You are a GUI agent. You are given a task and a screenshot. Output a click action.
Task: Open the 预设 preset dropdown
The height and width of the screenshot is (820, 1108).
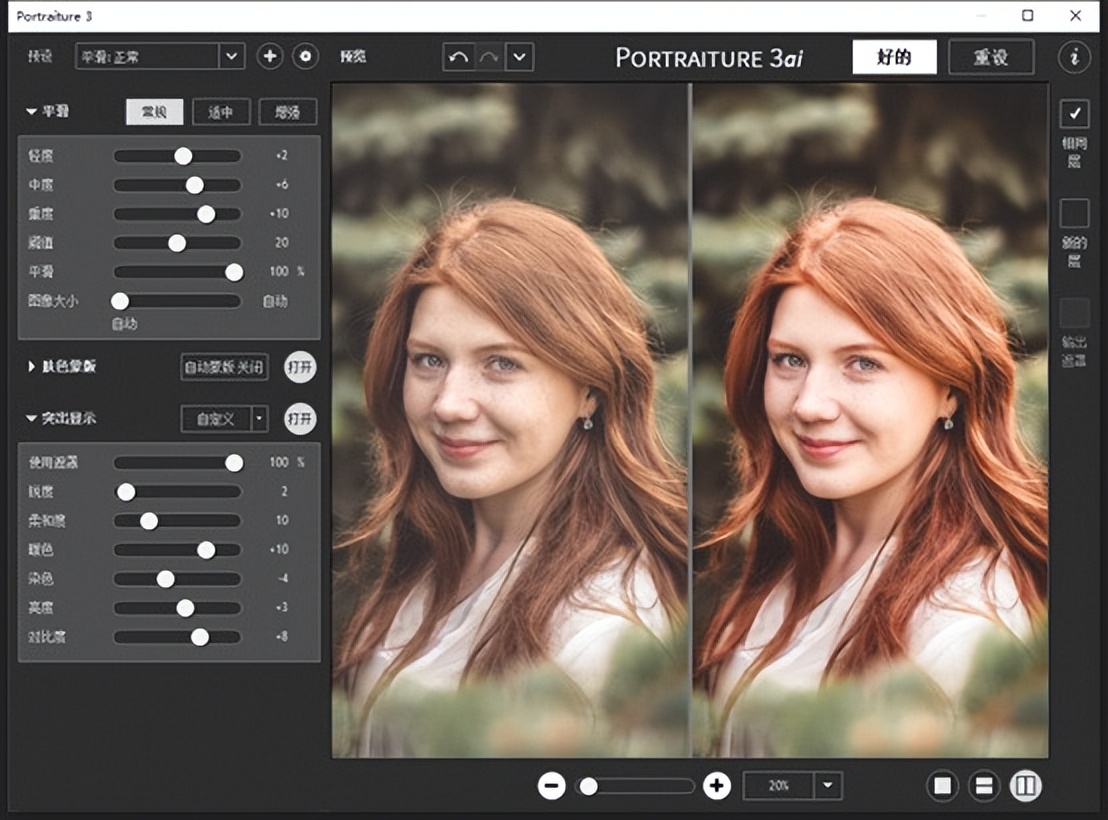point(231,56)
